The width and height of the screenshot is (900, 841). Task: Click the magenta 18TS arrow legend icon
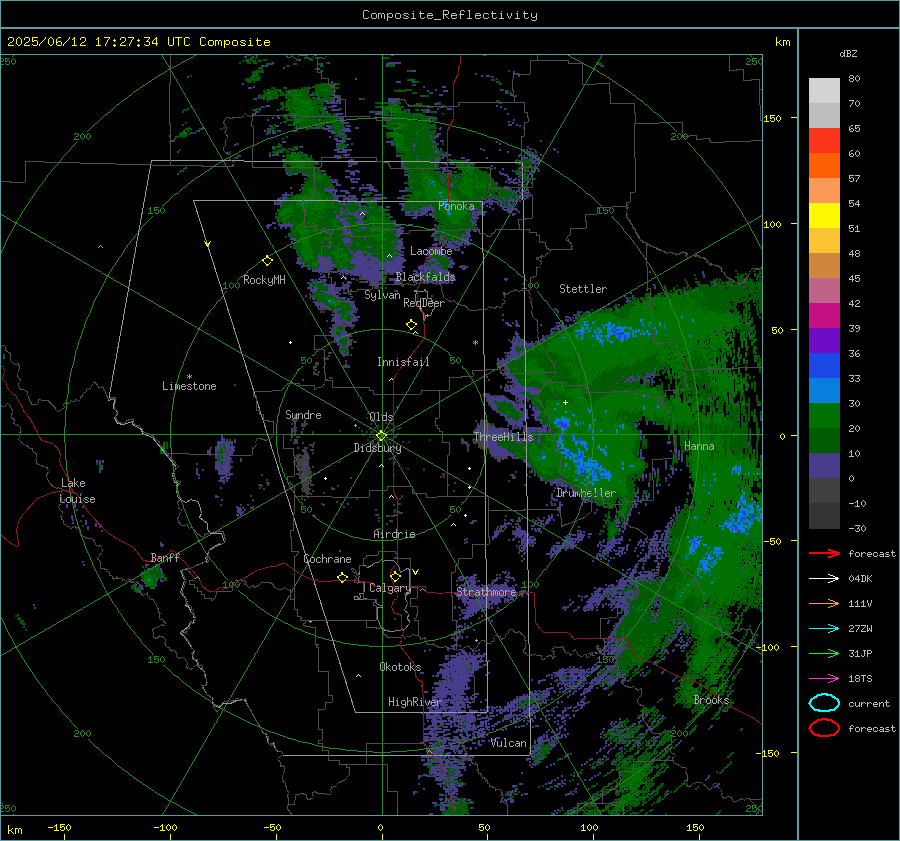click(824, 678)
